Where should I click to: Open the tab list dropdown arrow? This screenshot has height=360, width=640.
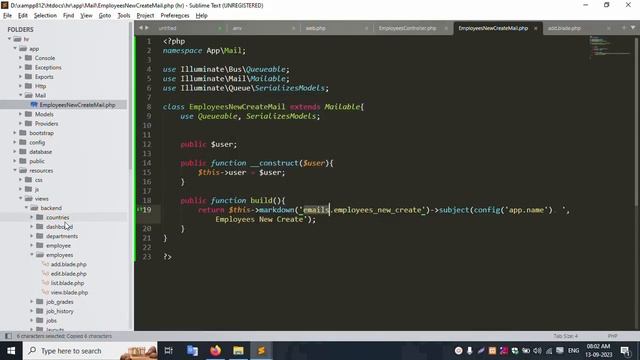(x=633, y=28)
